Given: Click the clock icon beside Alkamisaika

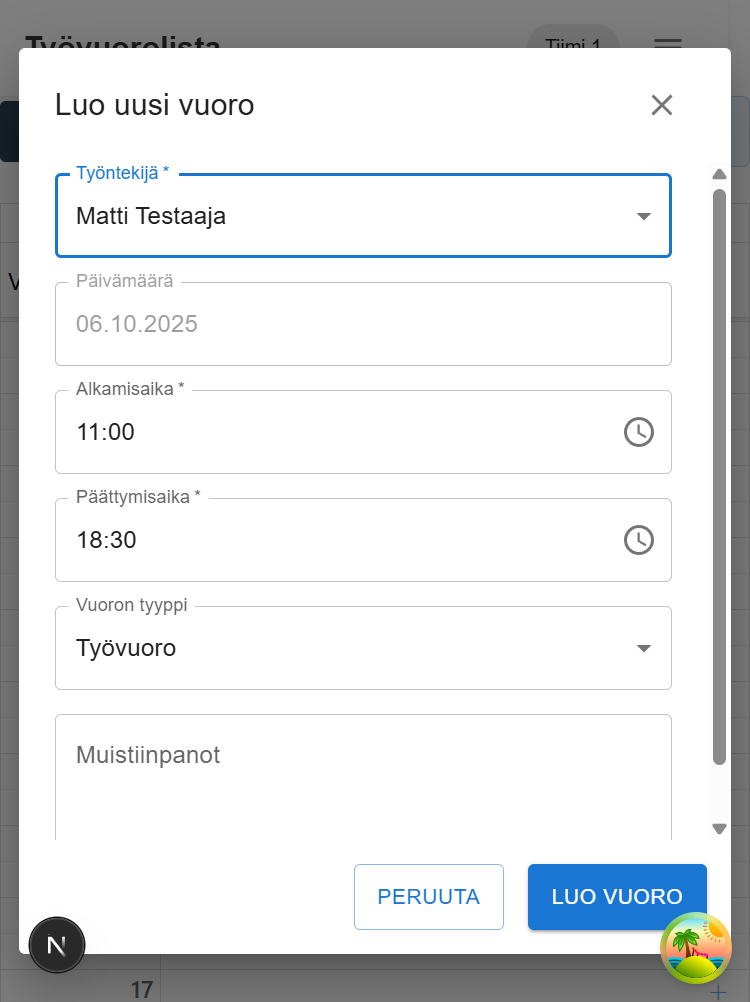Looking at the screenshot, I should pyautogui.click(x=638, y=432).
